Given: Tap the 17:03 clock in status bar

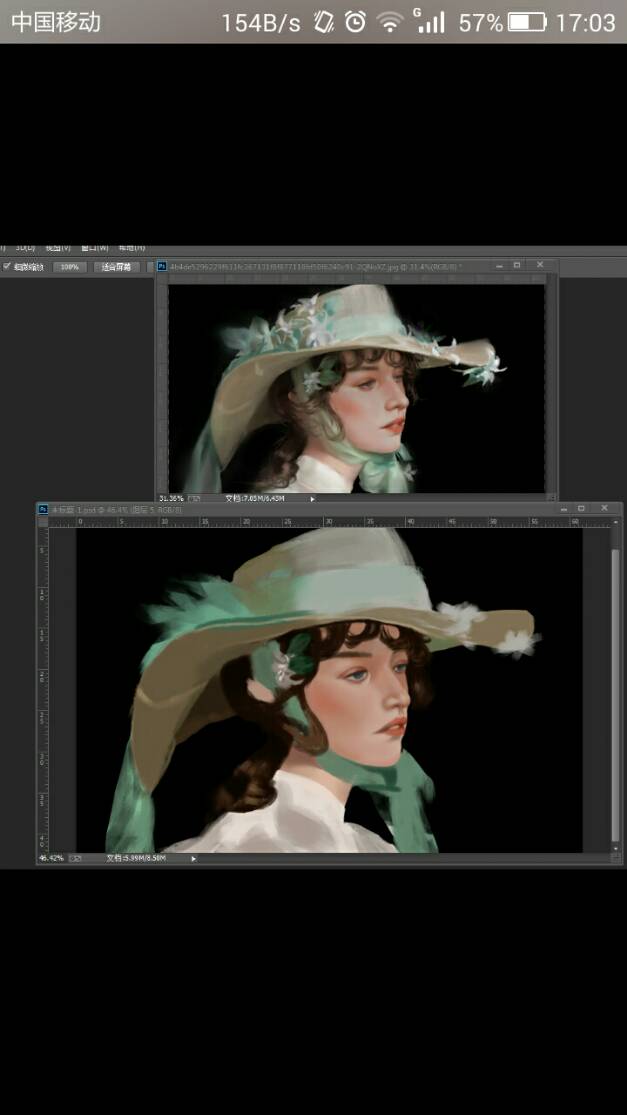Looking at the screenshot, I should (585, 23).
